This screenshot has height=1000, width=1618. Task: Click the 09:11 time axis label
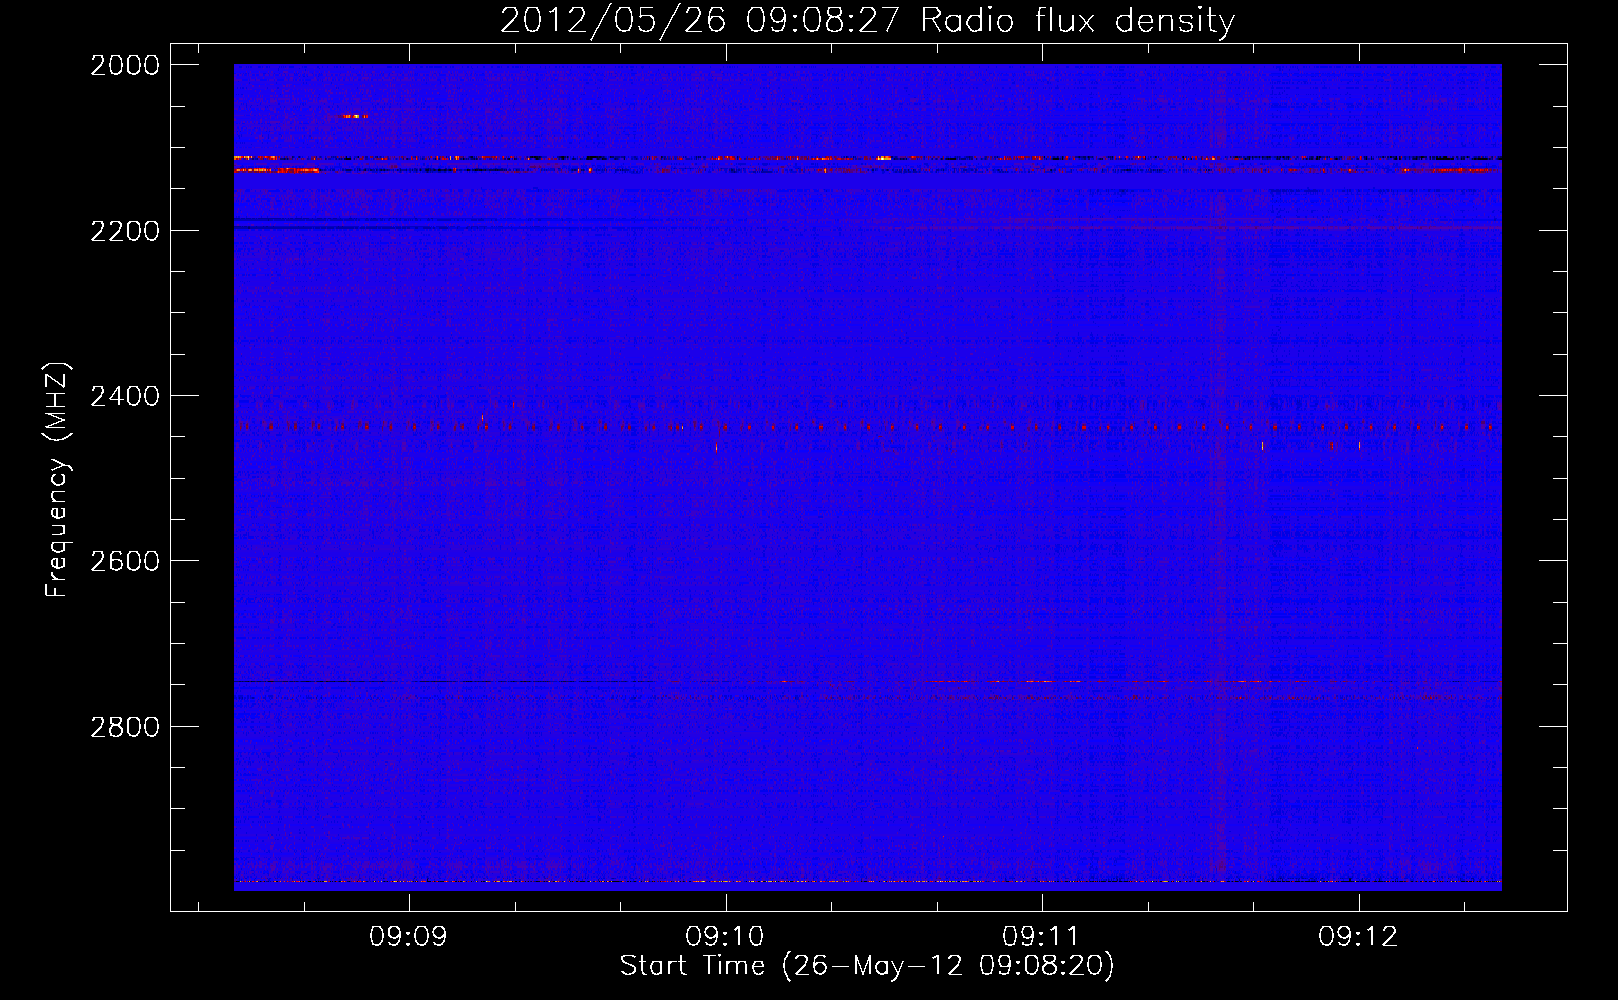tap(1041, 937)
